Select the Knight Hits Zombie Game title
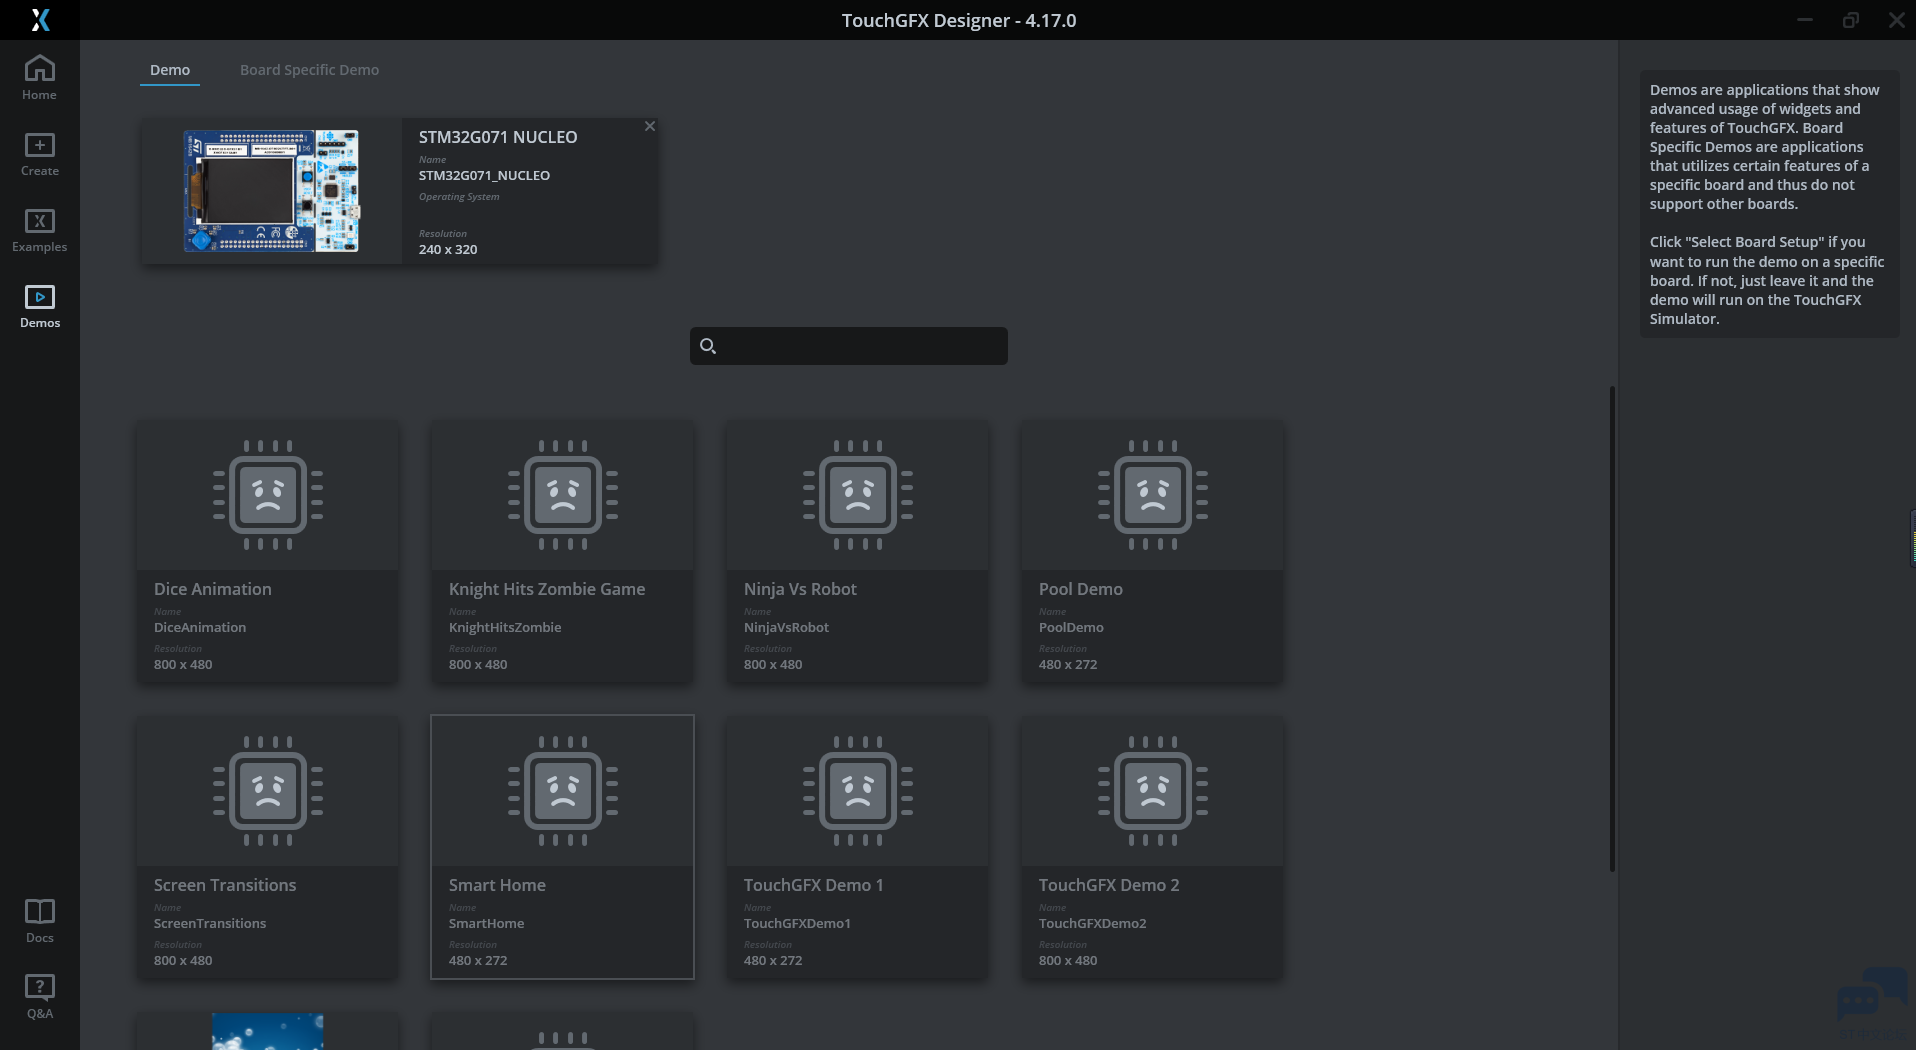1916x1050 pixels. [x=547, y=589]
